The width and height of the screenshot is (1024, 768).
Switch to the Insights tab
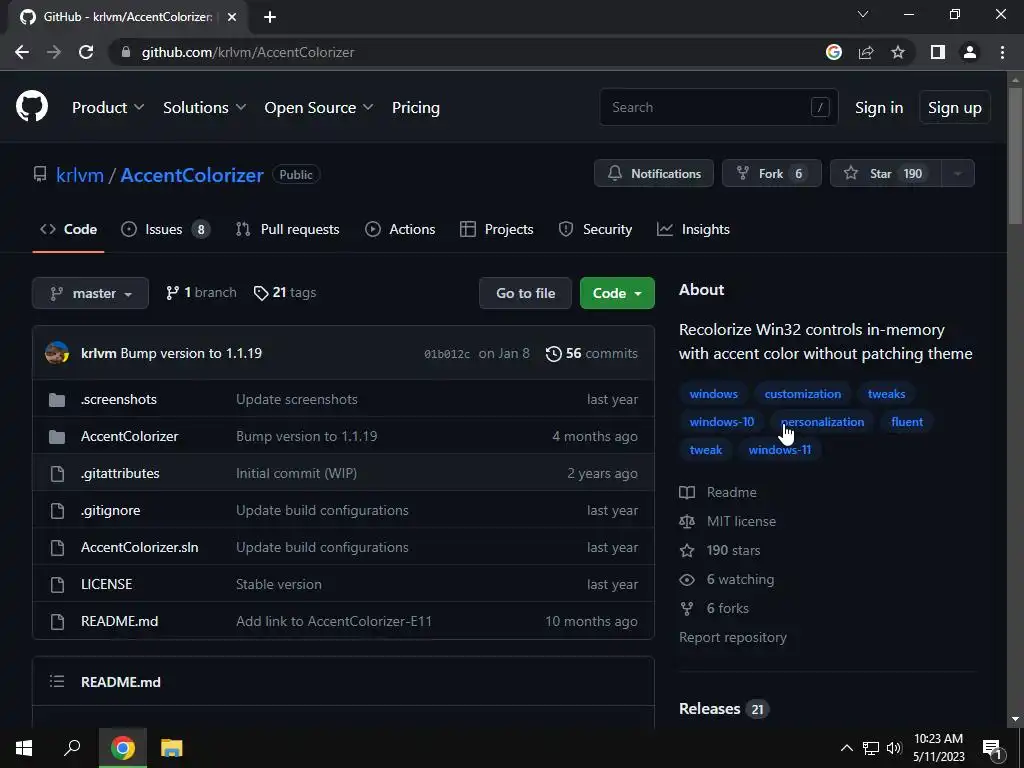click(693, 229)
